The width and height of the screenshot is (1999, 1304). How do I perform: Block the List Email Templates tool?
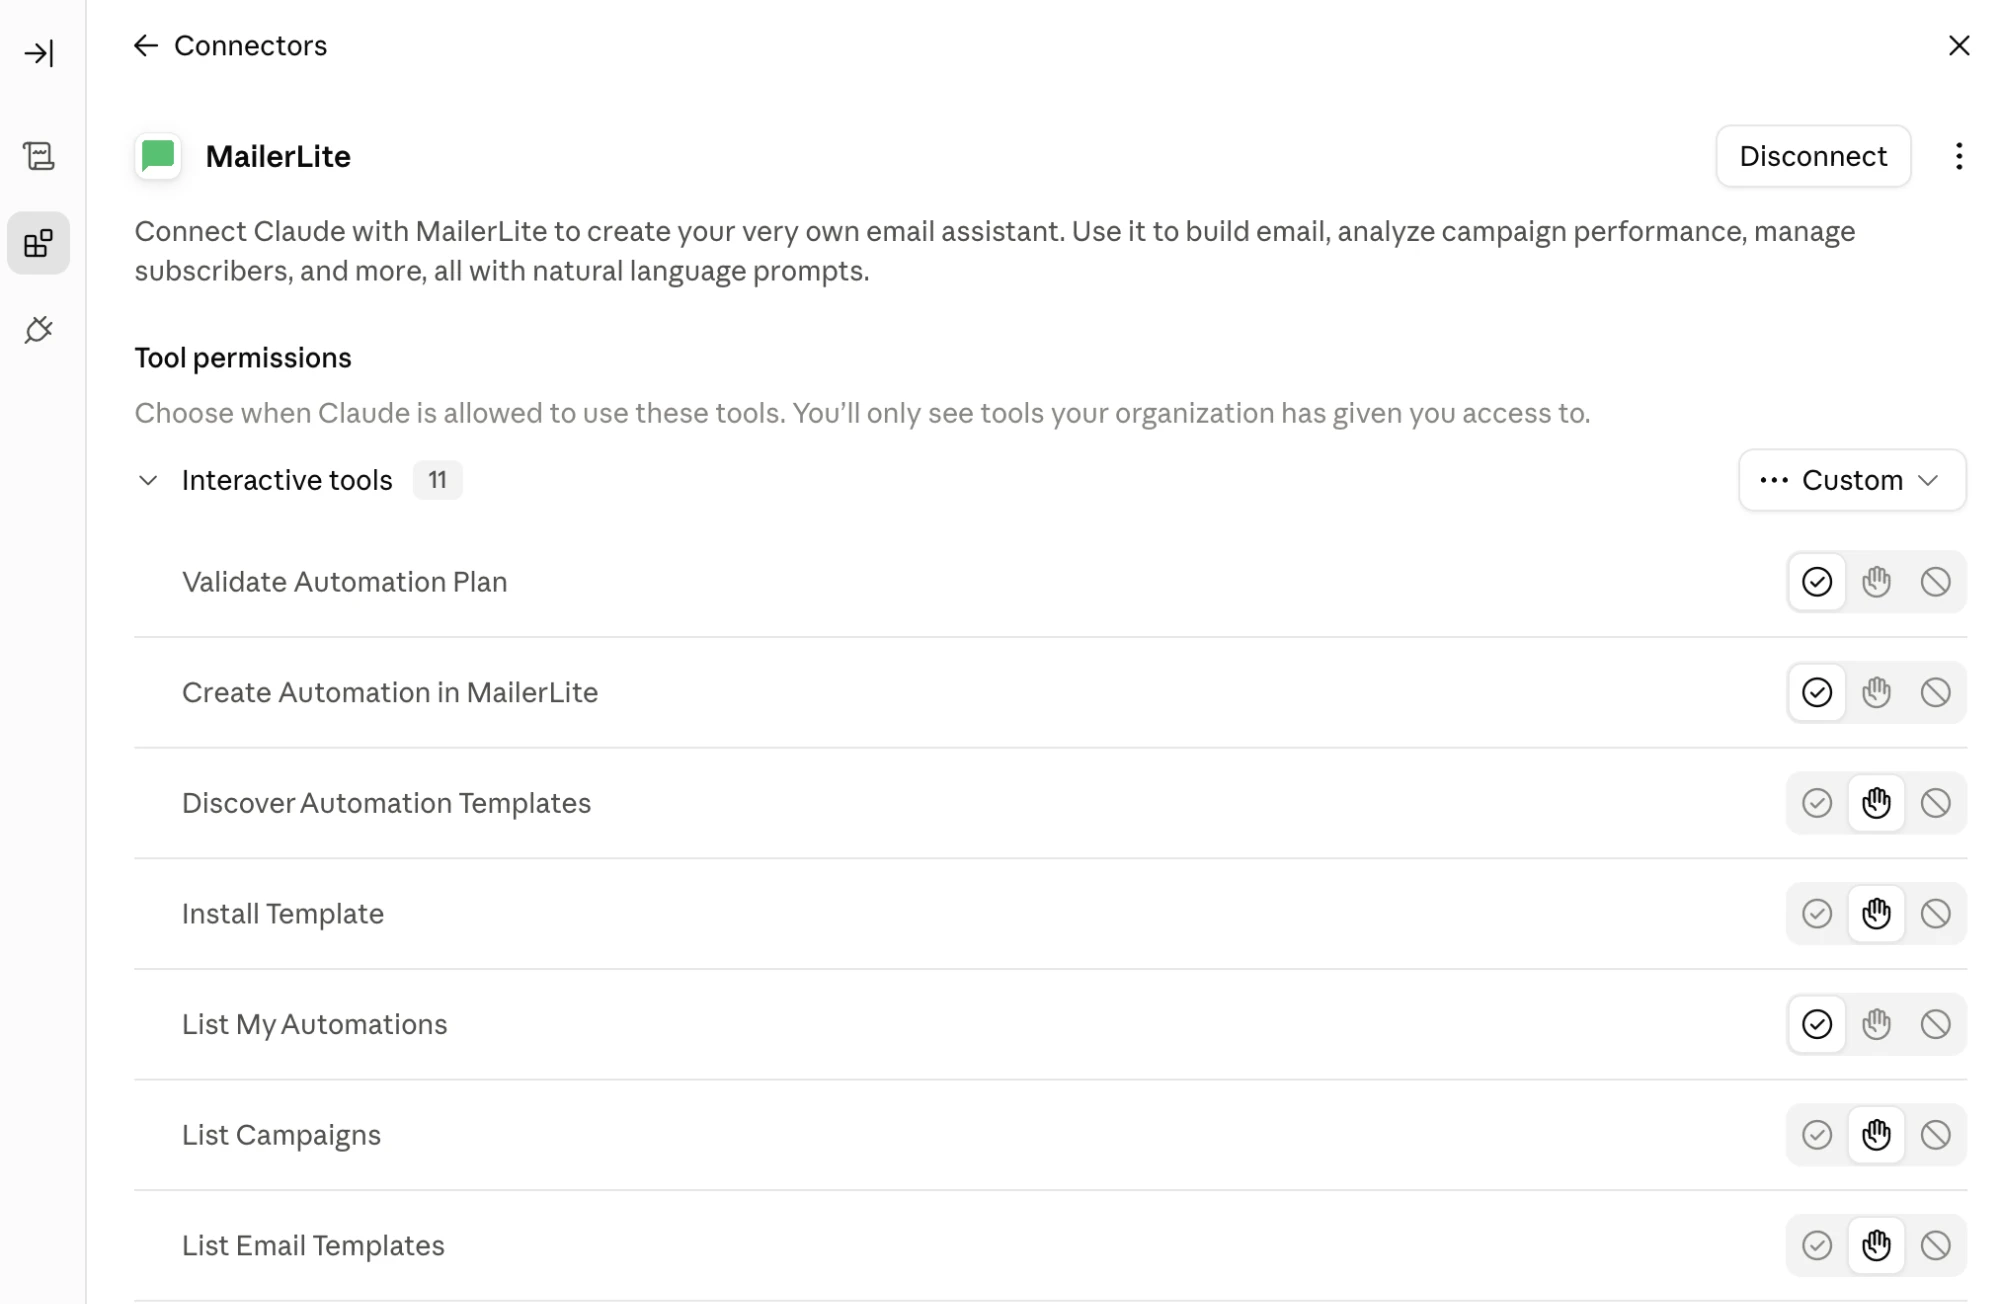(1935, 1246)
